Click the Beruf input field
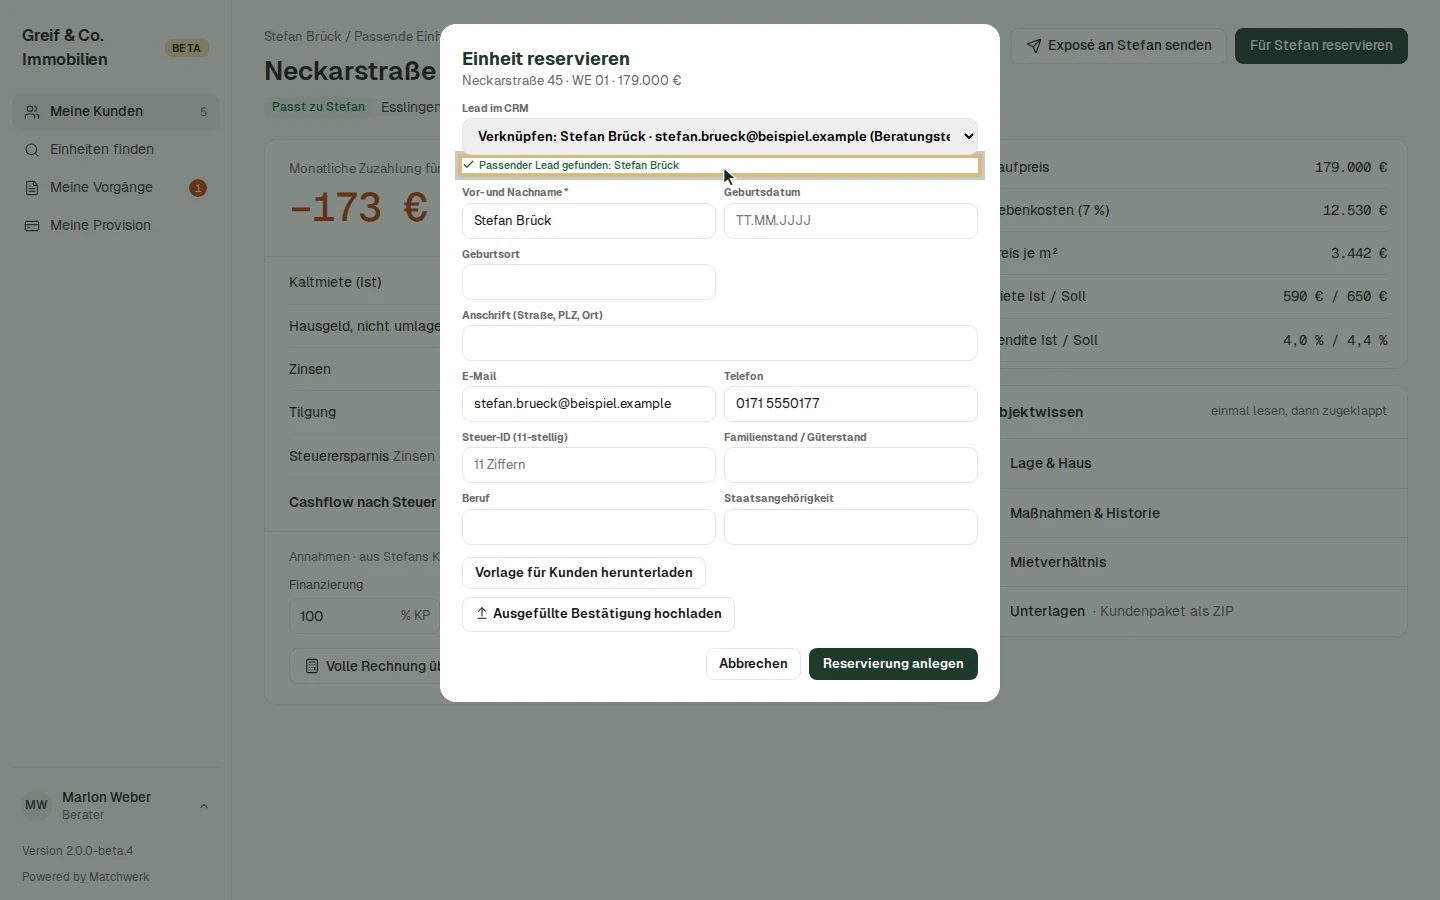This screenshot has height=900, width=1440. [589, 527]
